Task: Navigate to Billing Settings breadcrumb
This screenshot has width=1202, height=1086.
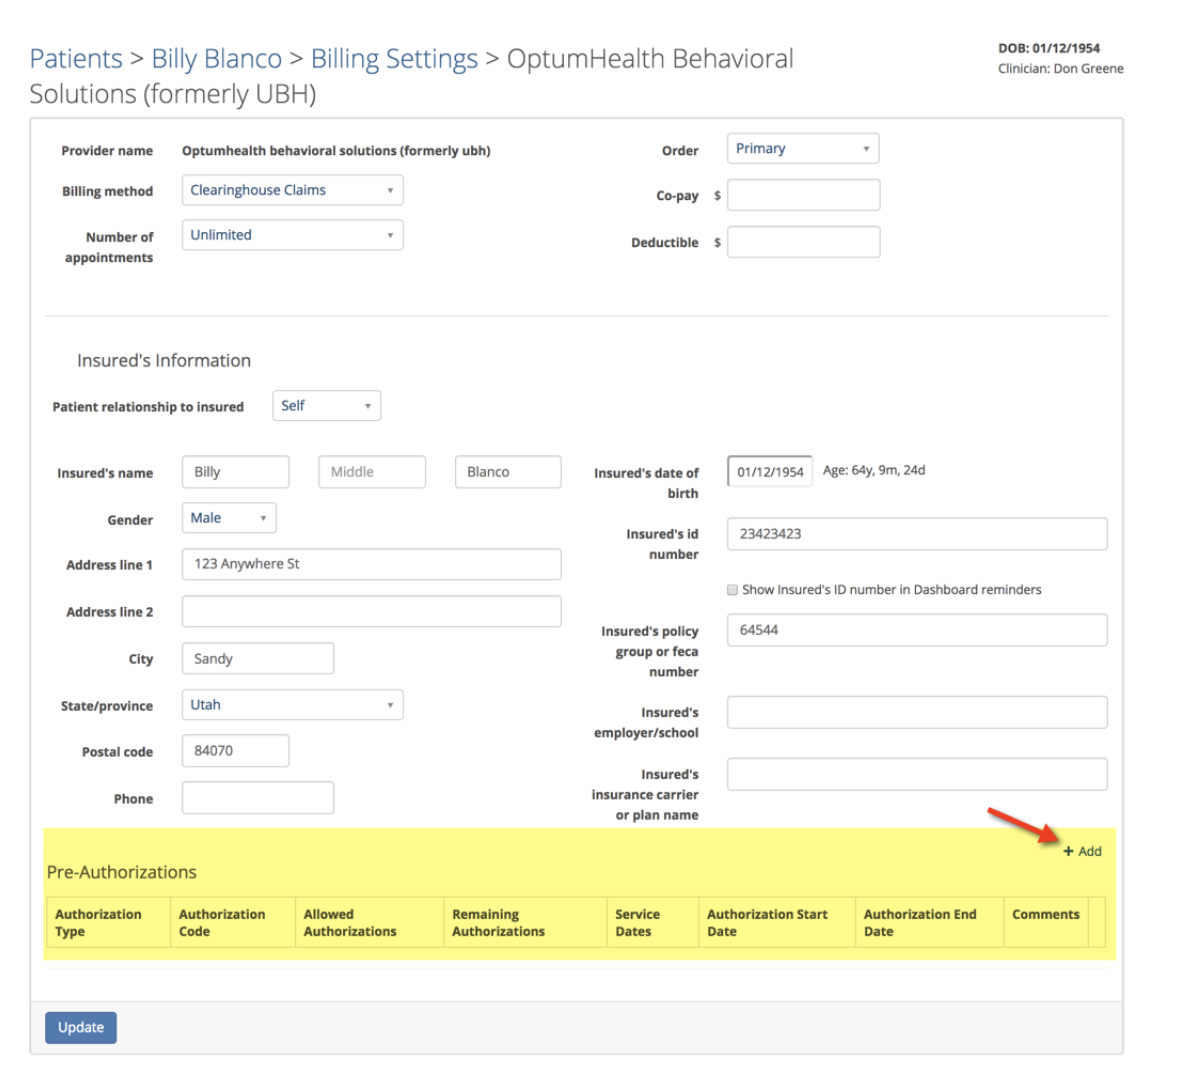Action: click(394, 59)
